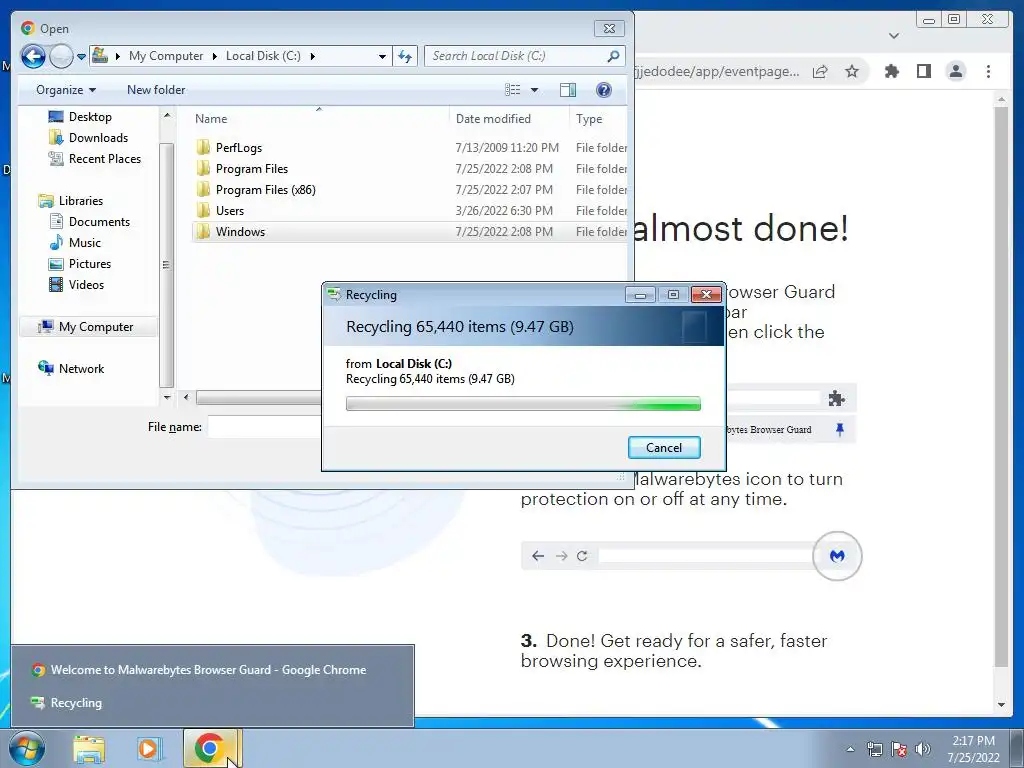Open the volume speaker tray icon
Image resolution: width=1024 pixels, height=768 pixels.
pyautogui.click(x=922, y=749)
